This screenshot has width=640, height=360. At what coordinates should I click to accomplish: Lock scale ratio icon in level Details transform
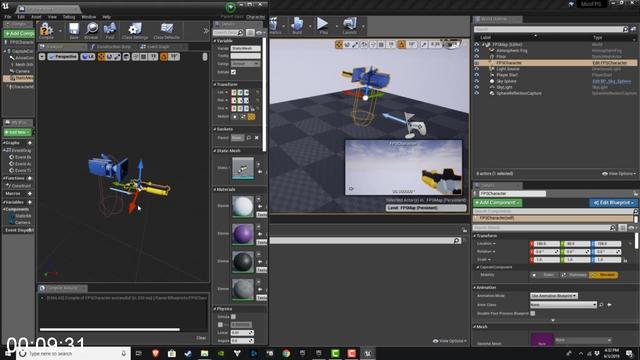(x=625, y=260)
